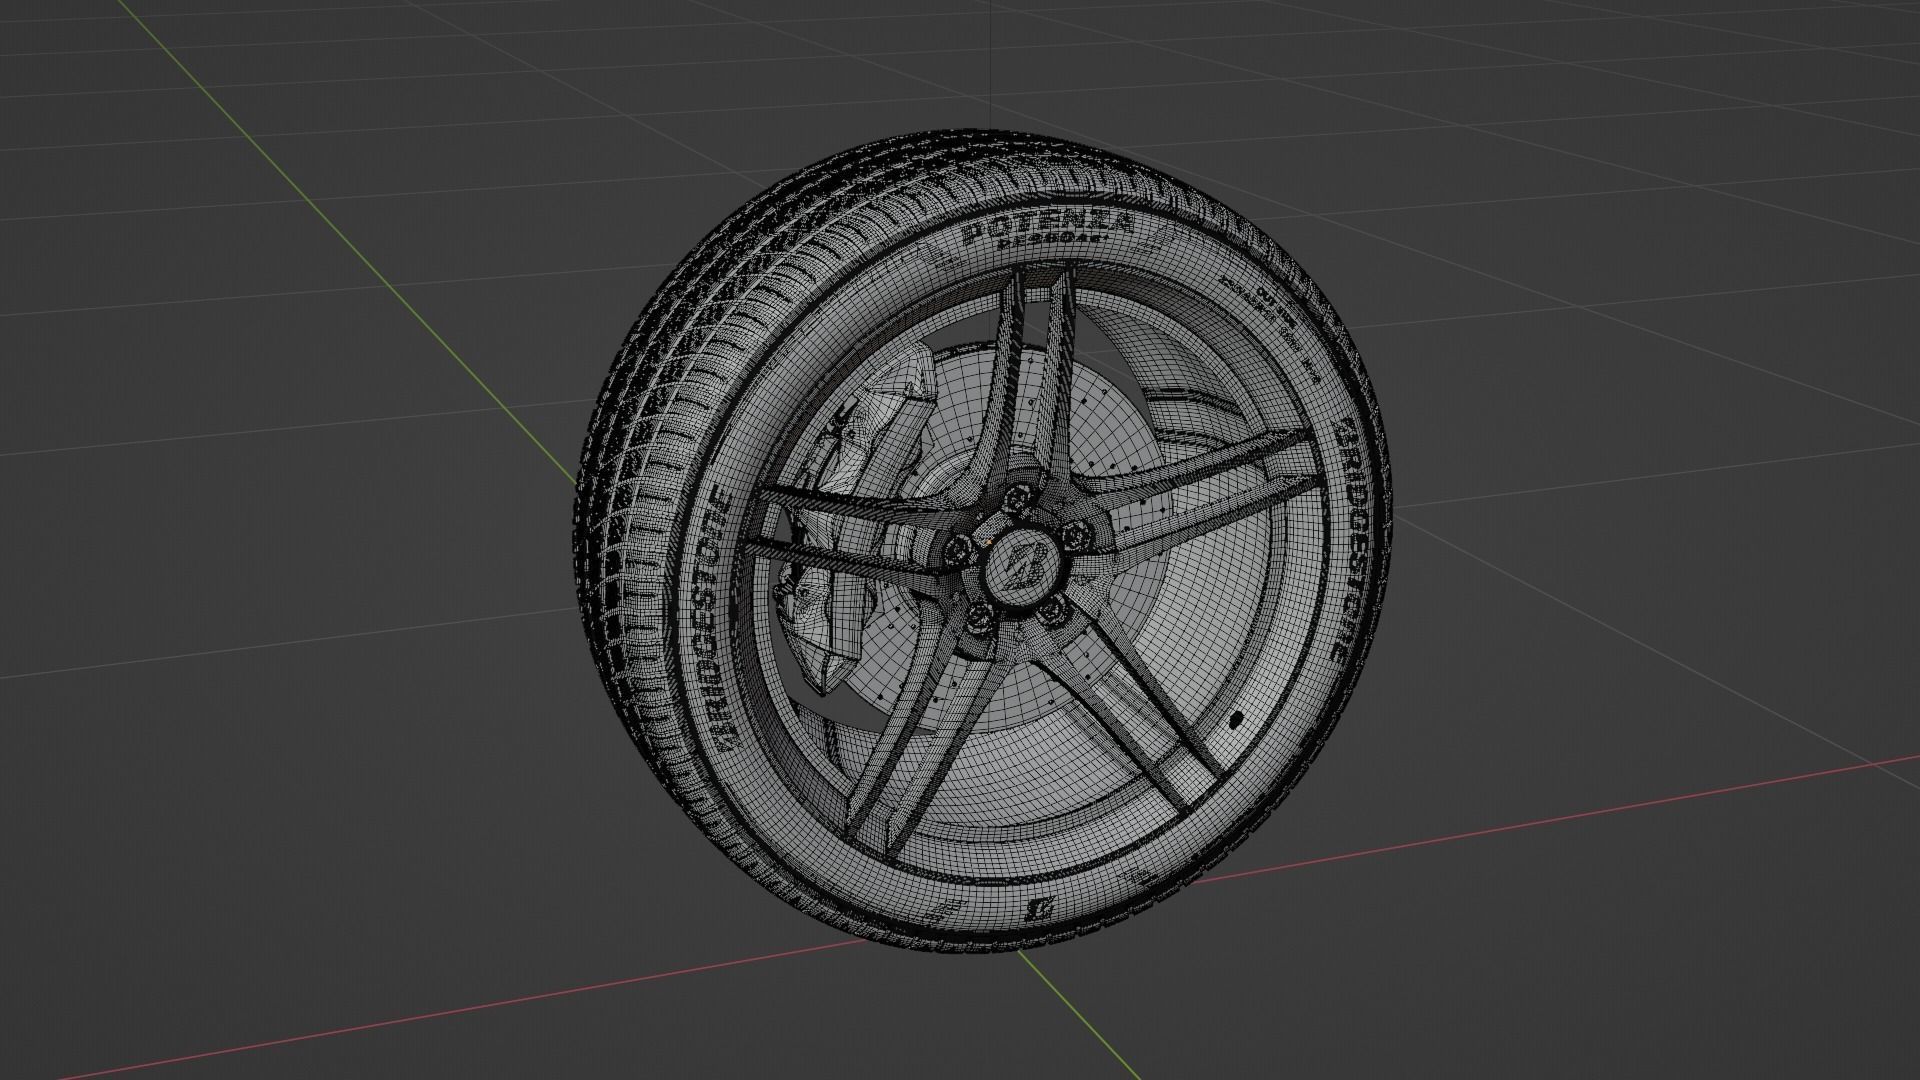The width and height of the screenshot is (1920, 1080).
Task: Click the black valve hole on the rim
Action: pyautogui.click(x=1236, y=718)
